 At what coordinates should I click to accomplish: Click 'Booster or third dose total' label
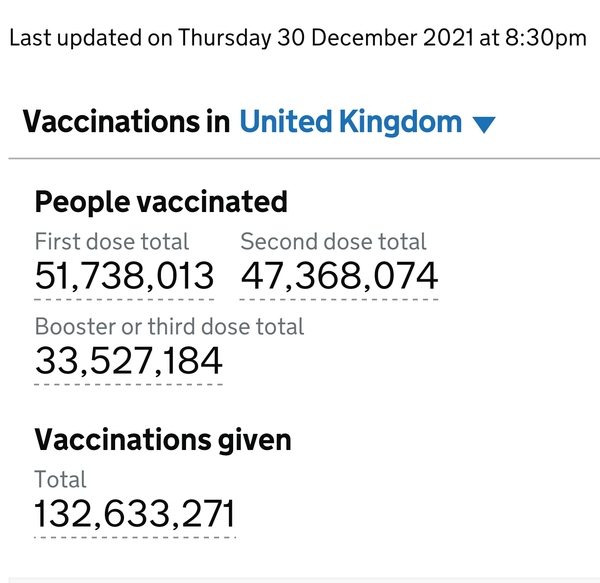click(x=169, y=327)
